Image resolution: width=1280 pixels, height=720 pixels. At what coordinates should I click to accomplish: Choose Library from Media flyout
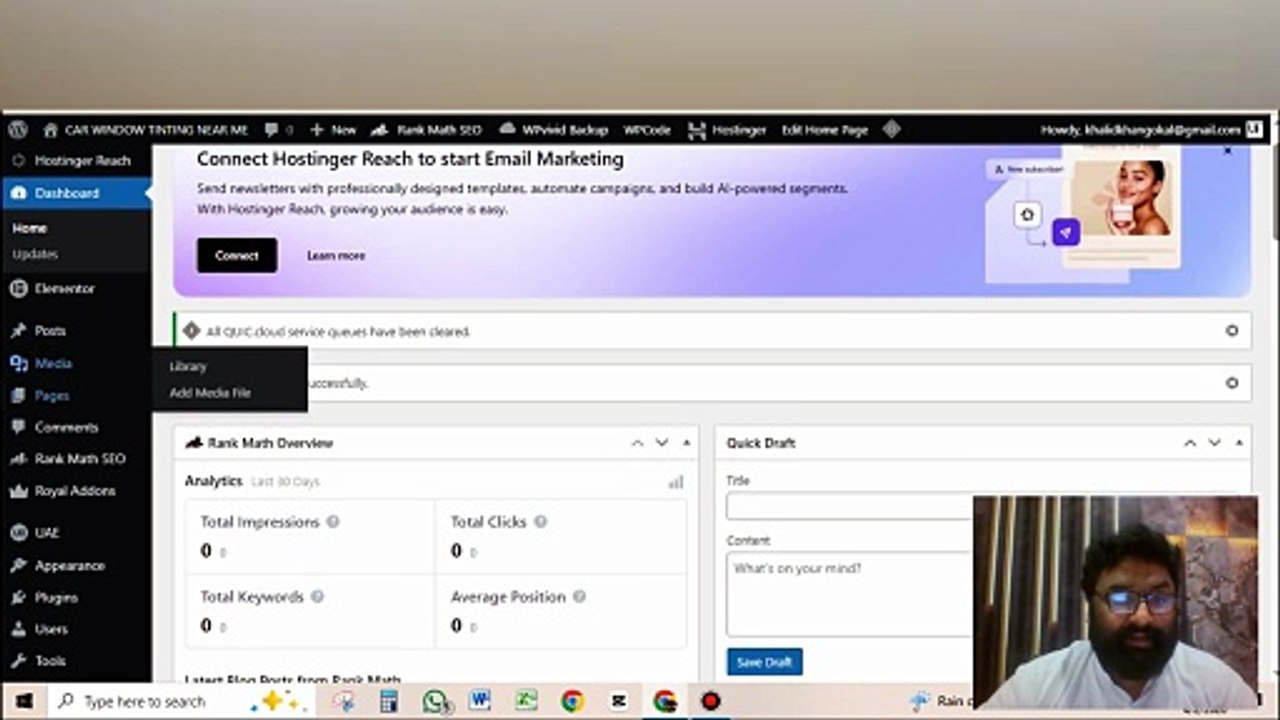[x=188, y=367]
